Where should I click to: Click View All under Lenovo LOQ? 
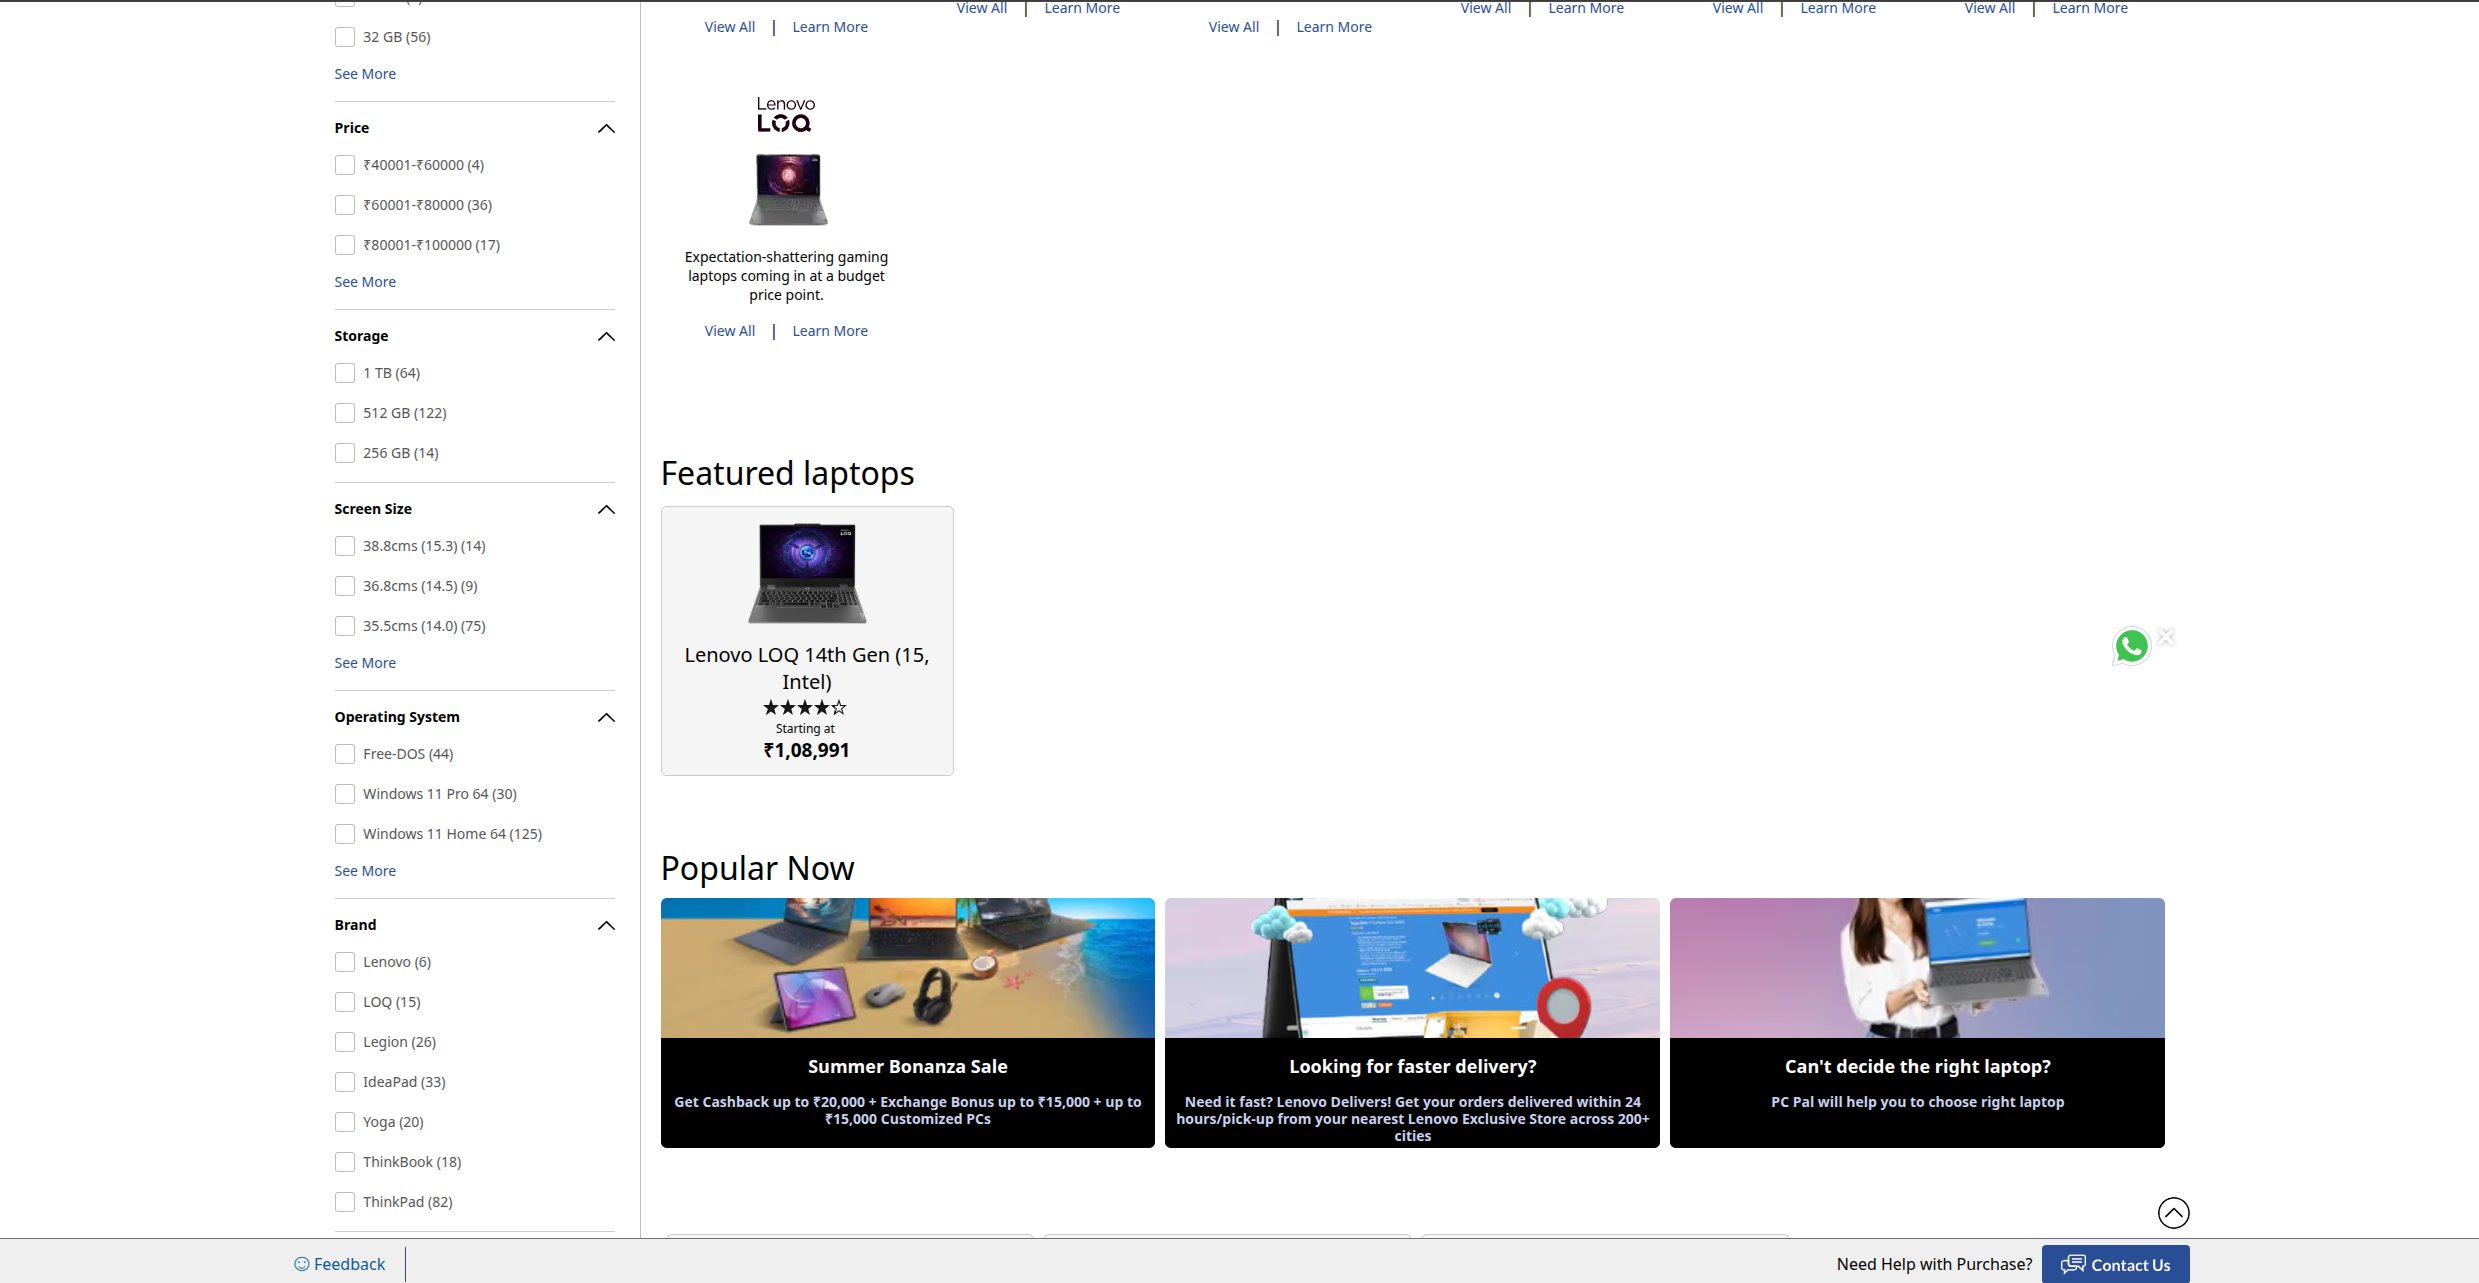pos(730,331)
